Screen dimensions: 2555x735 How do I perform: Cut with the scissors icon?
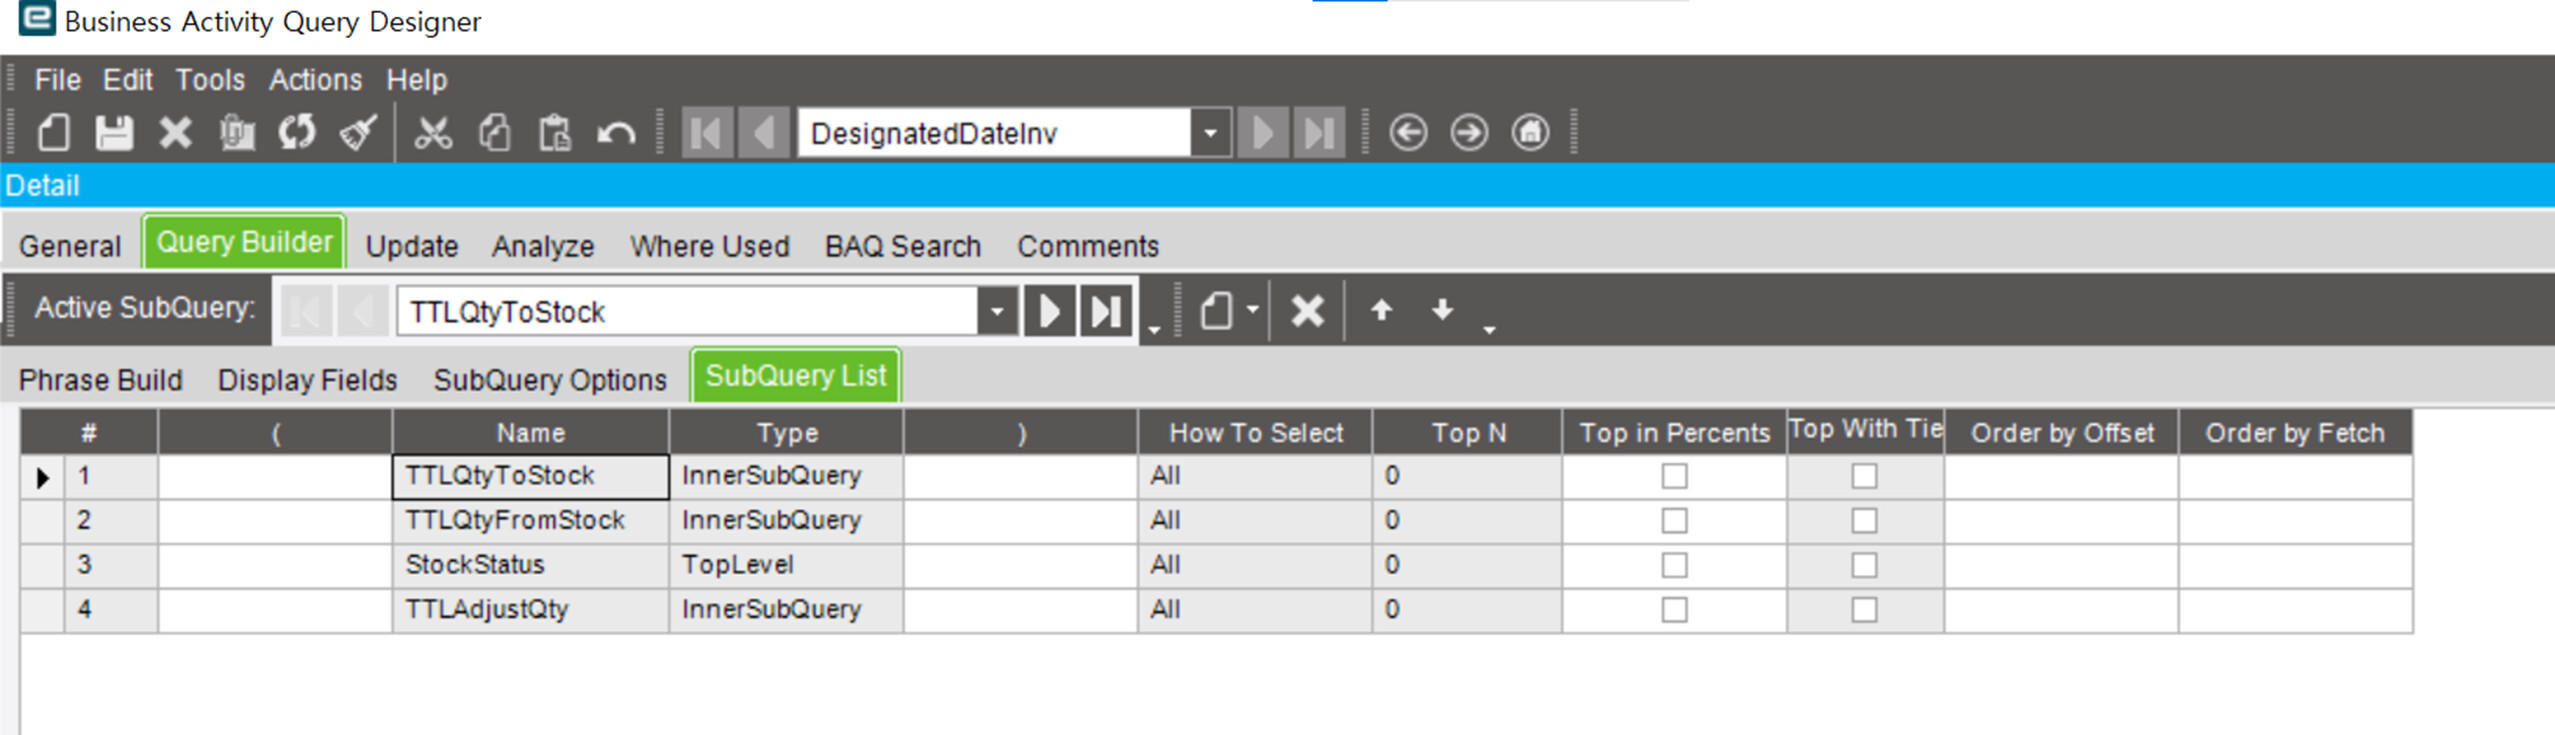433,133
